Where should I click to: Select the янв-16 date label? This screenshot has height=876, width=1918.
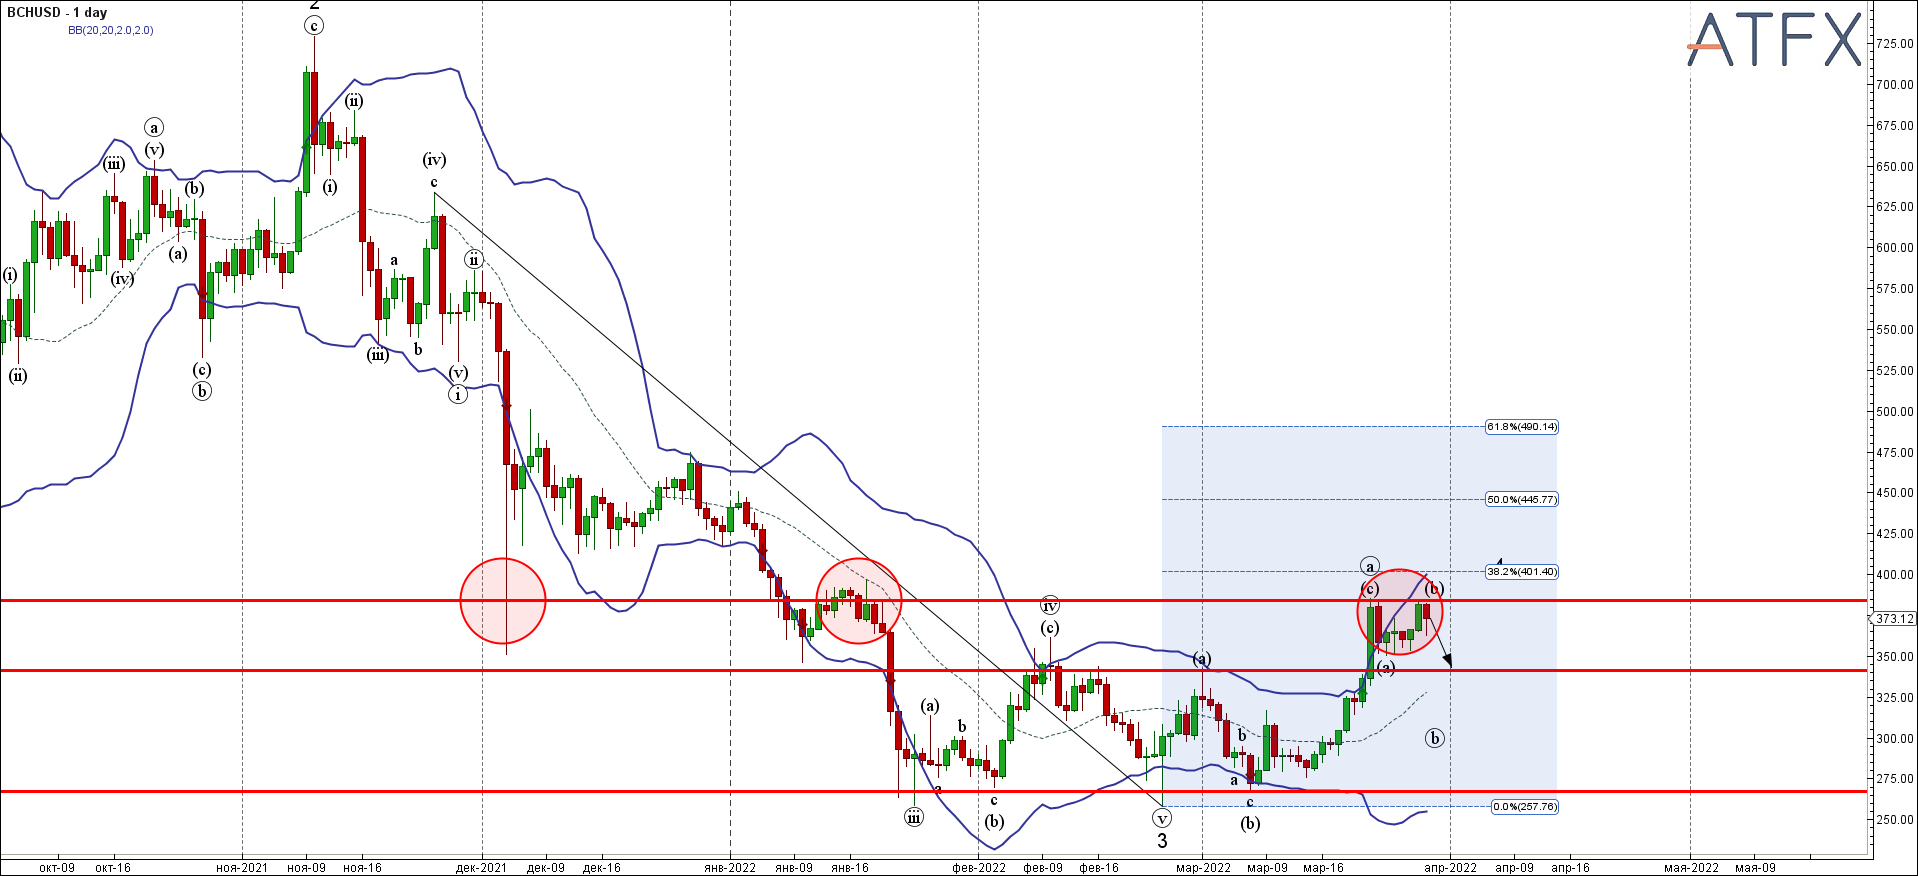click(850, 867)
